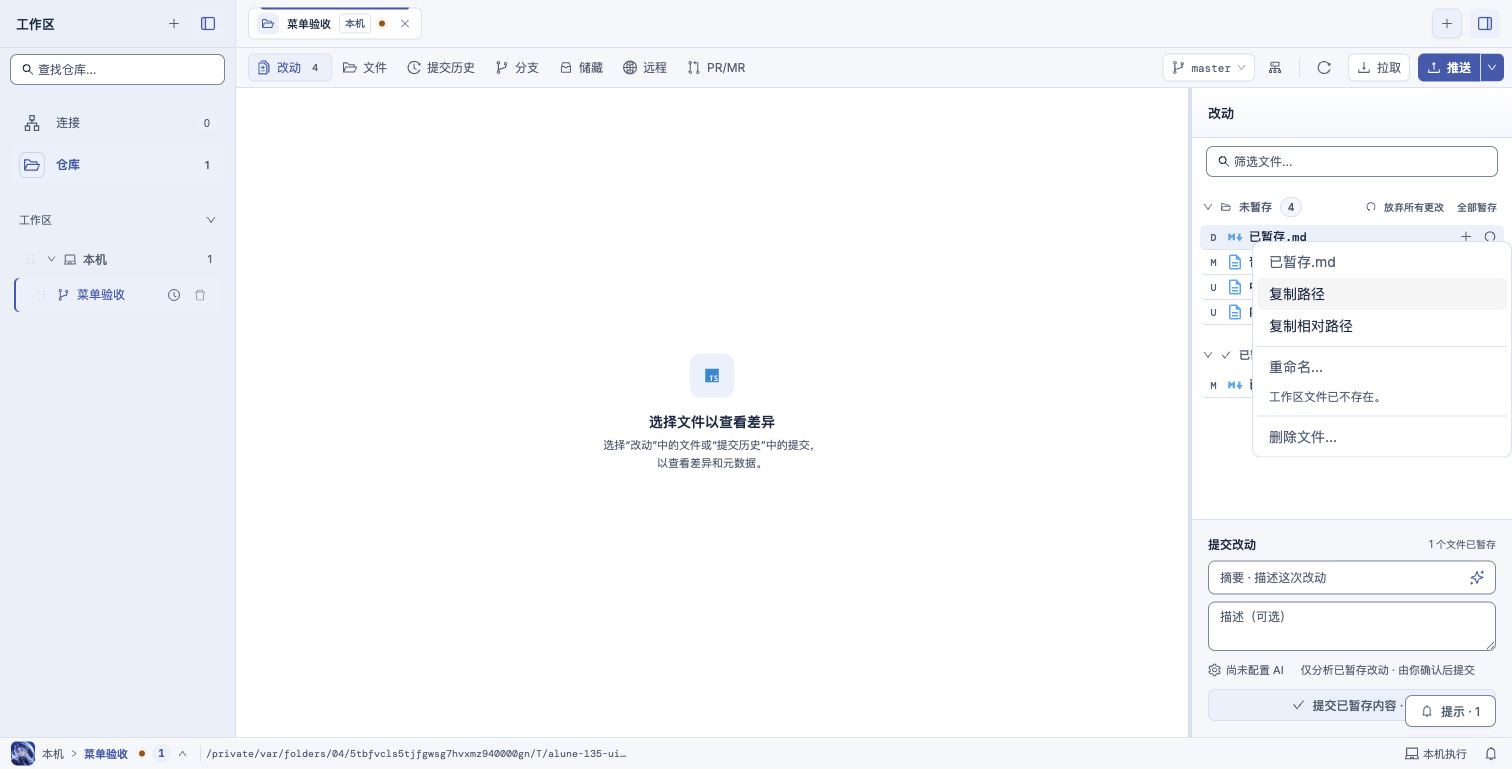The image size is (1512, 769).
Task: Collapse the 本机 tree node
Action: (51, 259)
